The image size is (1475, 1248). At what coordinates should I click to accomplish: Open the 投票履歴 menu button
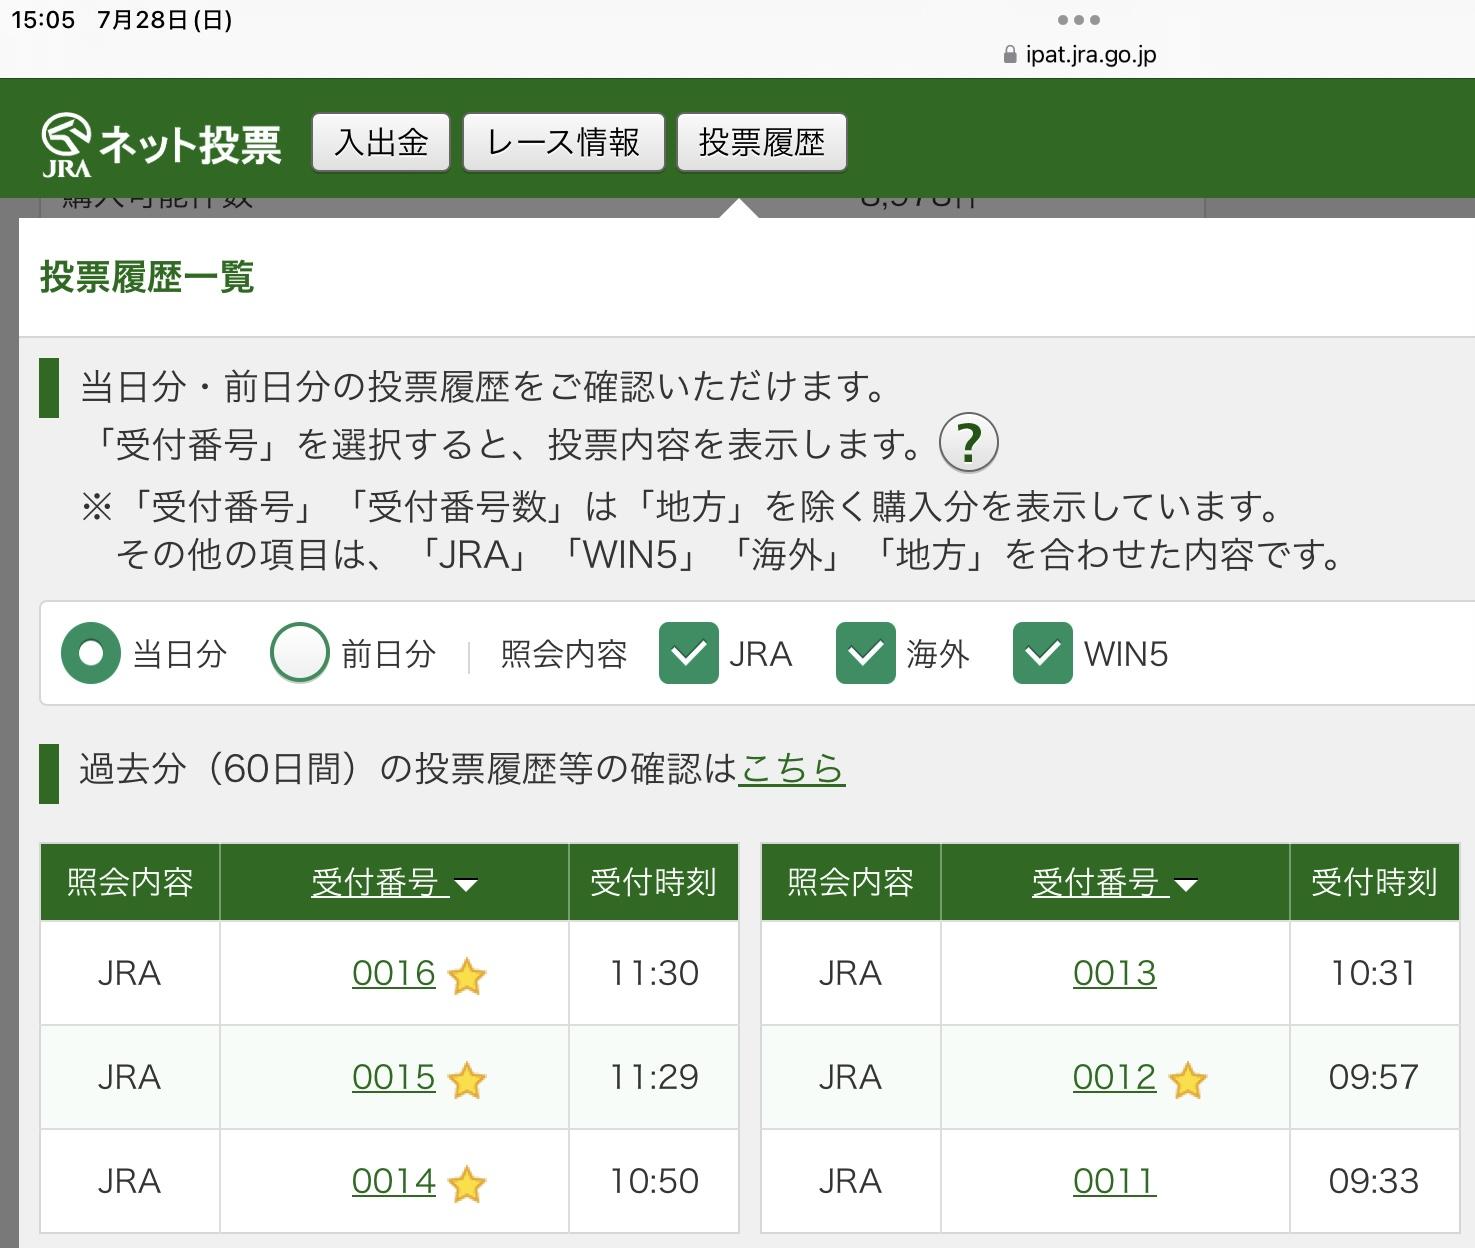tap(761, 143)
